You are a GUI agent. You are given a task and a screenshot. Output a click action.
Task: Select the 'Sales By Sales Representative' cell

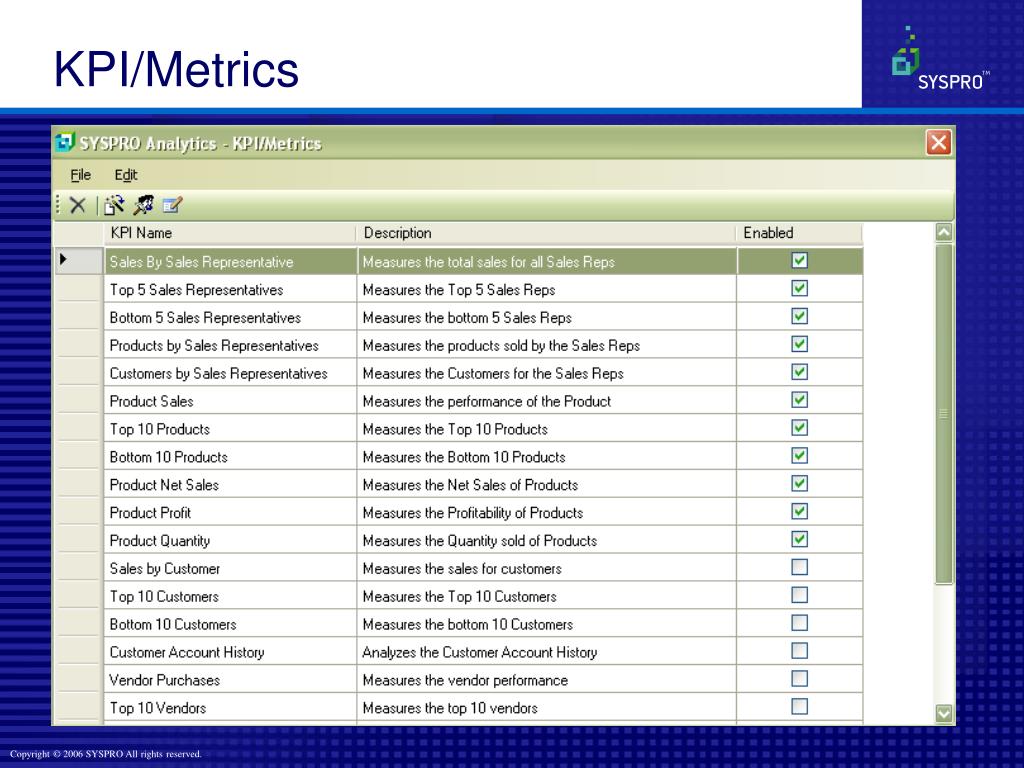click(x=231, y=261)
